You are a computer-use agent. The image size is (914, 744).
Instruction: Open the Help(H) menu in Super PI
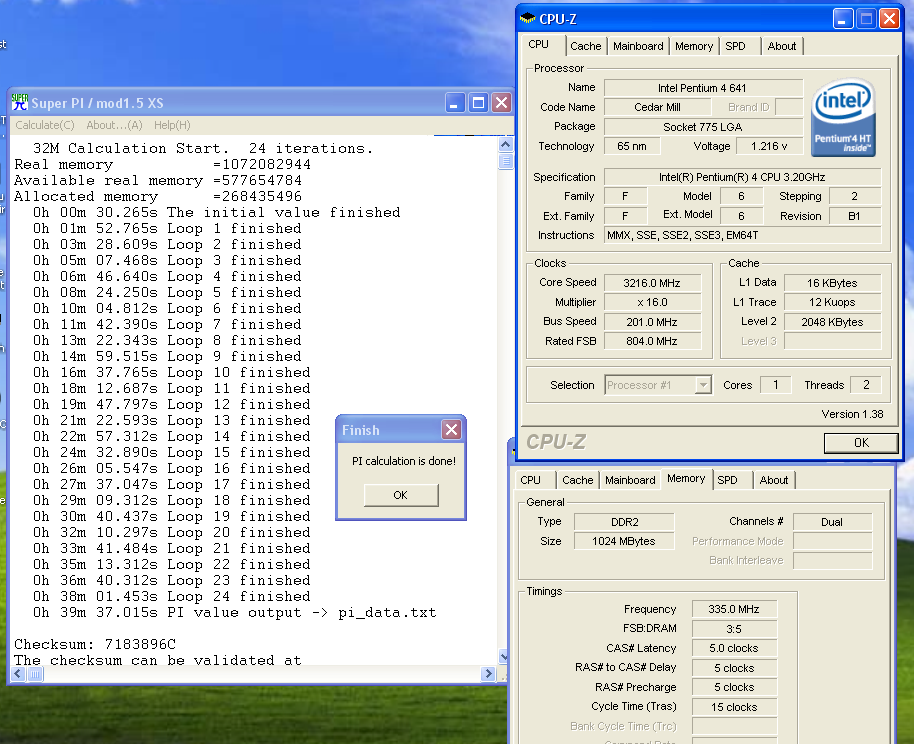(172, 125)
